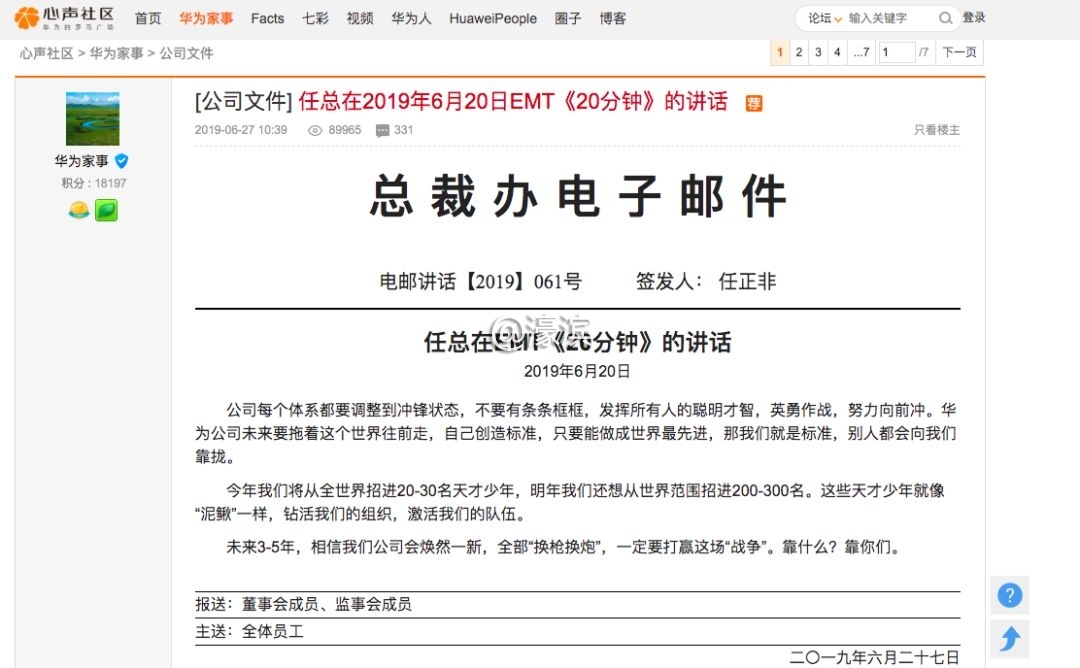Click the comment bubble reply icon
The height and width of the screenshot is (668, 1080).
click(382, 130)
